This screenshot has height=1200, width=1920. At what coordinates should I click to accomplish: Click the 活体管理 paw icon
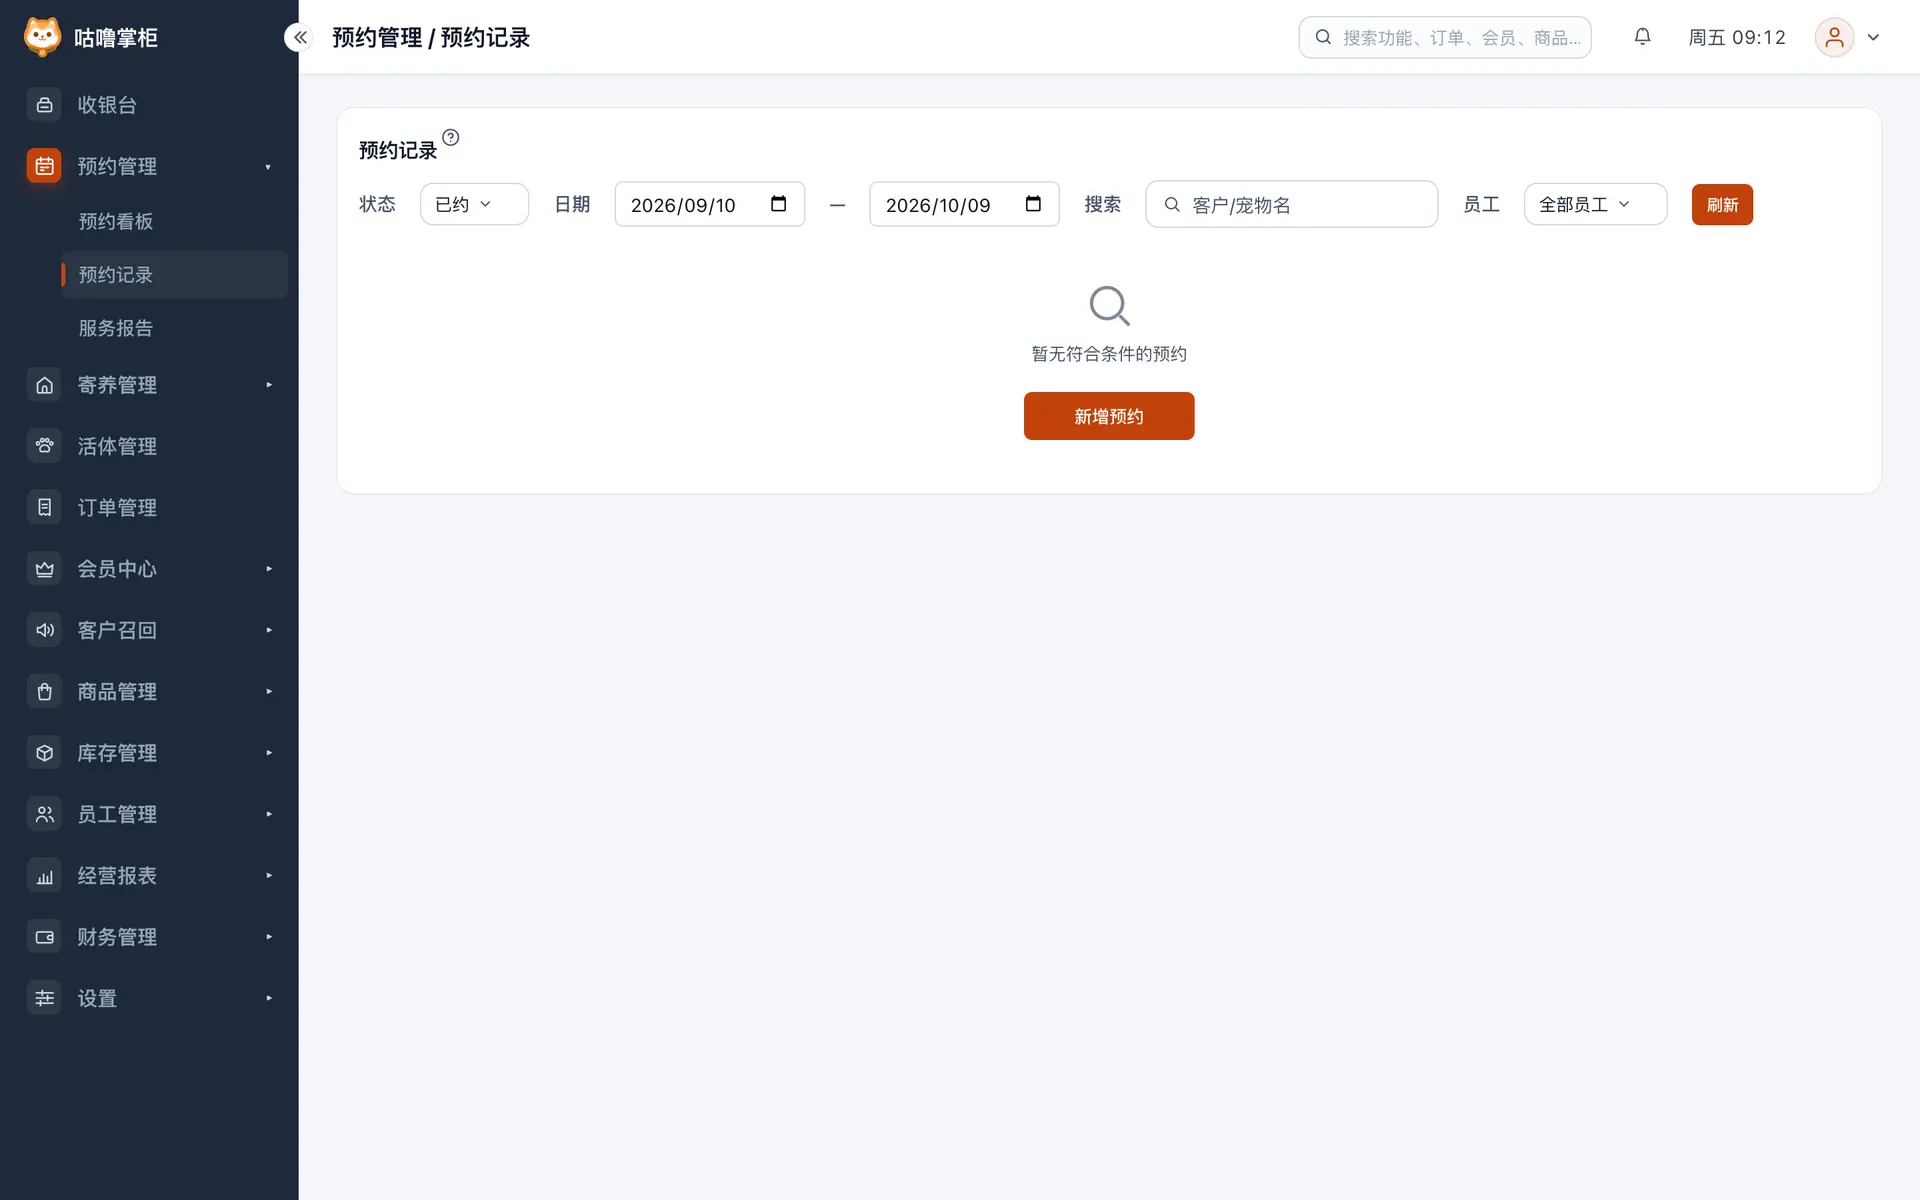[x=44, y=446]
